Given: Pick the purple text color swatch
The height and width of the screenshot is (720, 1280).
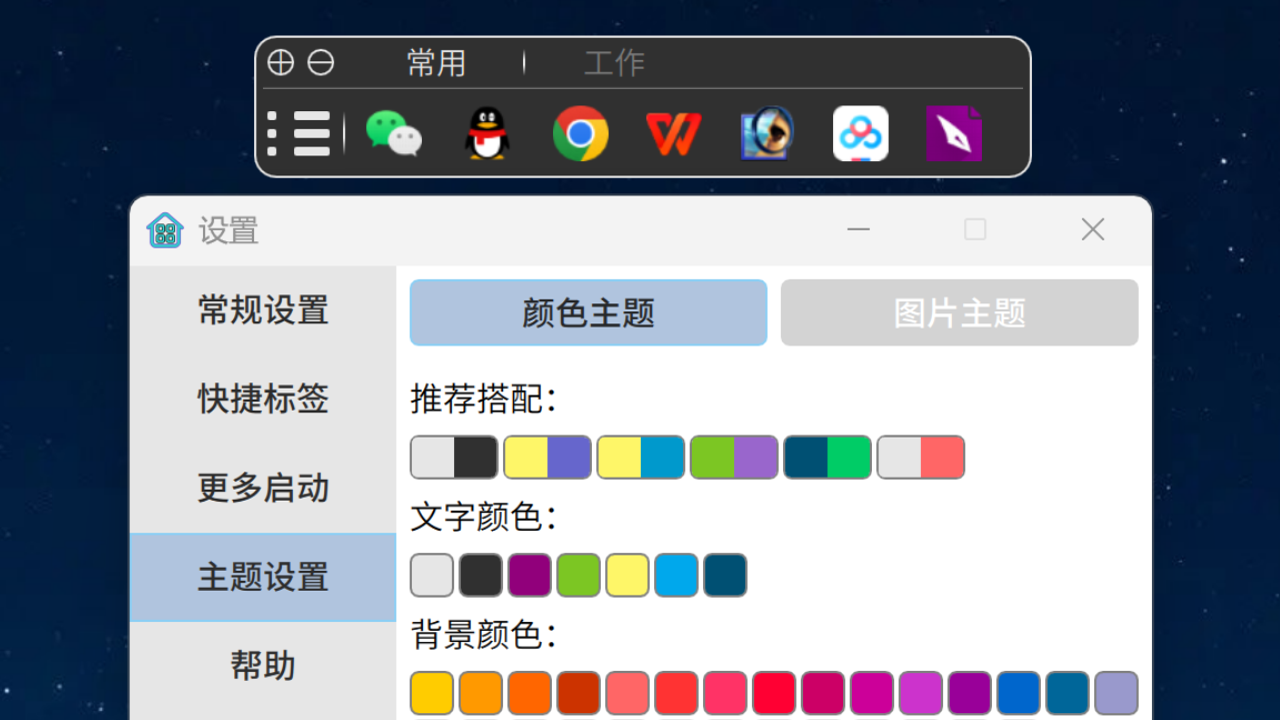Looking at the screenshot, I should [530, 575].
